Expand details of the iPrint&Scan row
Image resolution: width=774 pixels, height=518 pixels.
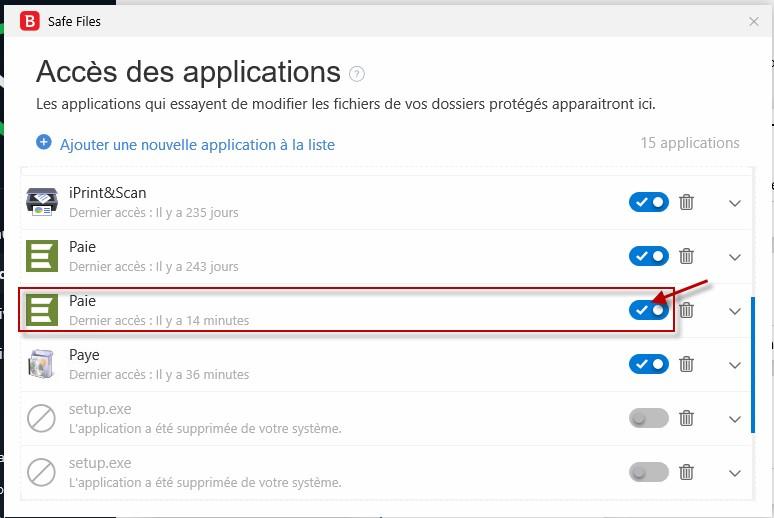(735, 203)
